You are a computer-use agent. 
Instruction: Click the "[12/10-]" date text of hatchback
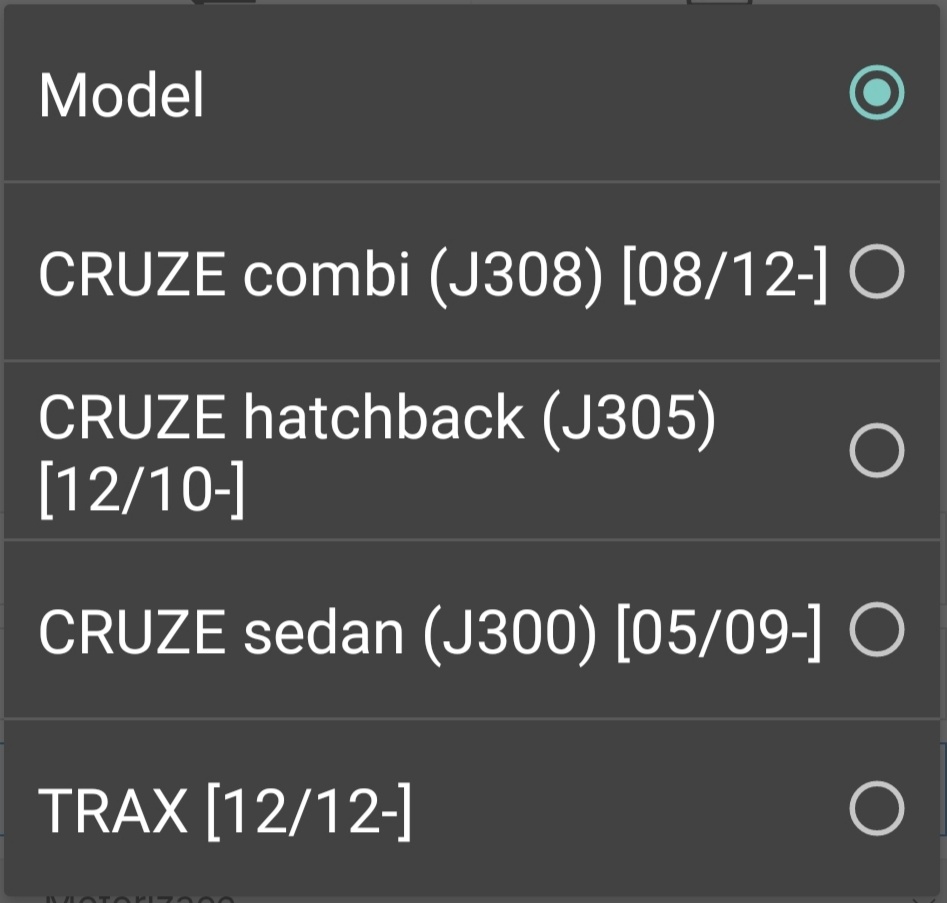(141, 493)
